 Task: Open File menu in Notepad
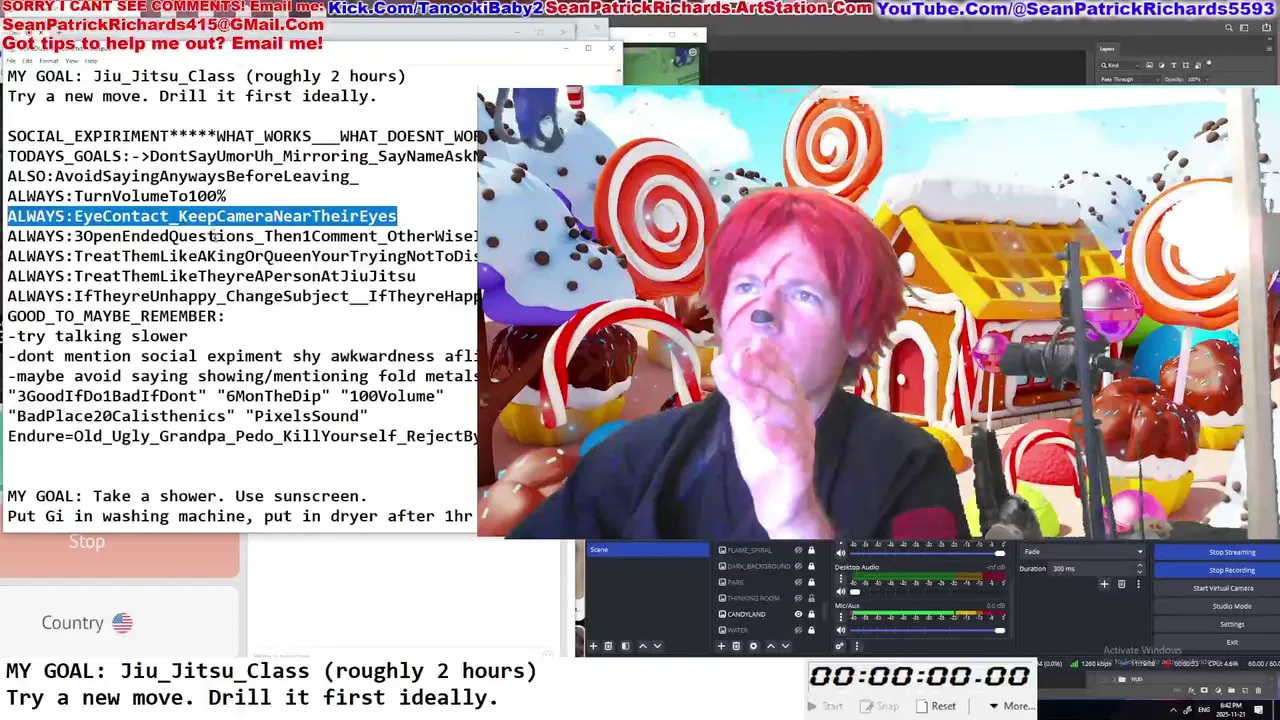point(11,61)
